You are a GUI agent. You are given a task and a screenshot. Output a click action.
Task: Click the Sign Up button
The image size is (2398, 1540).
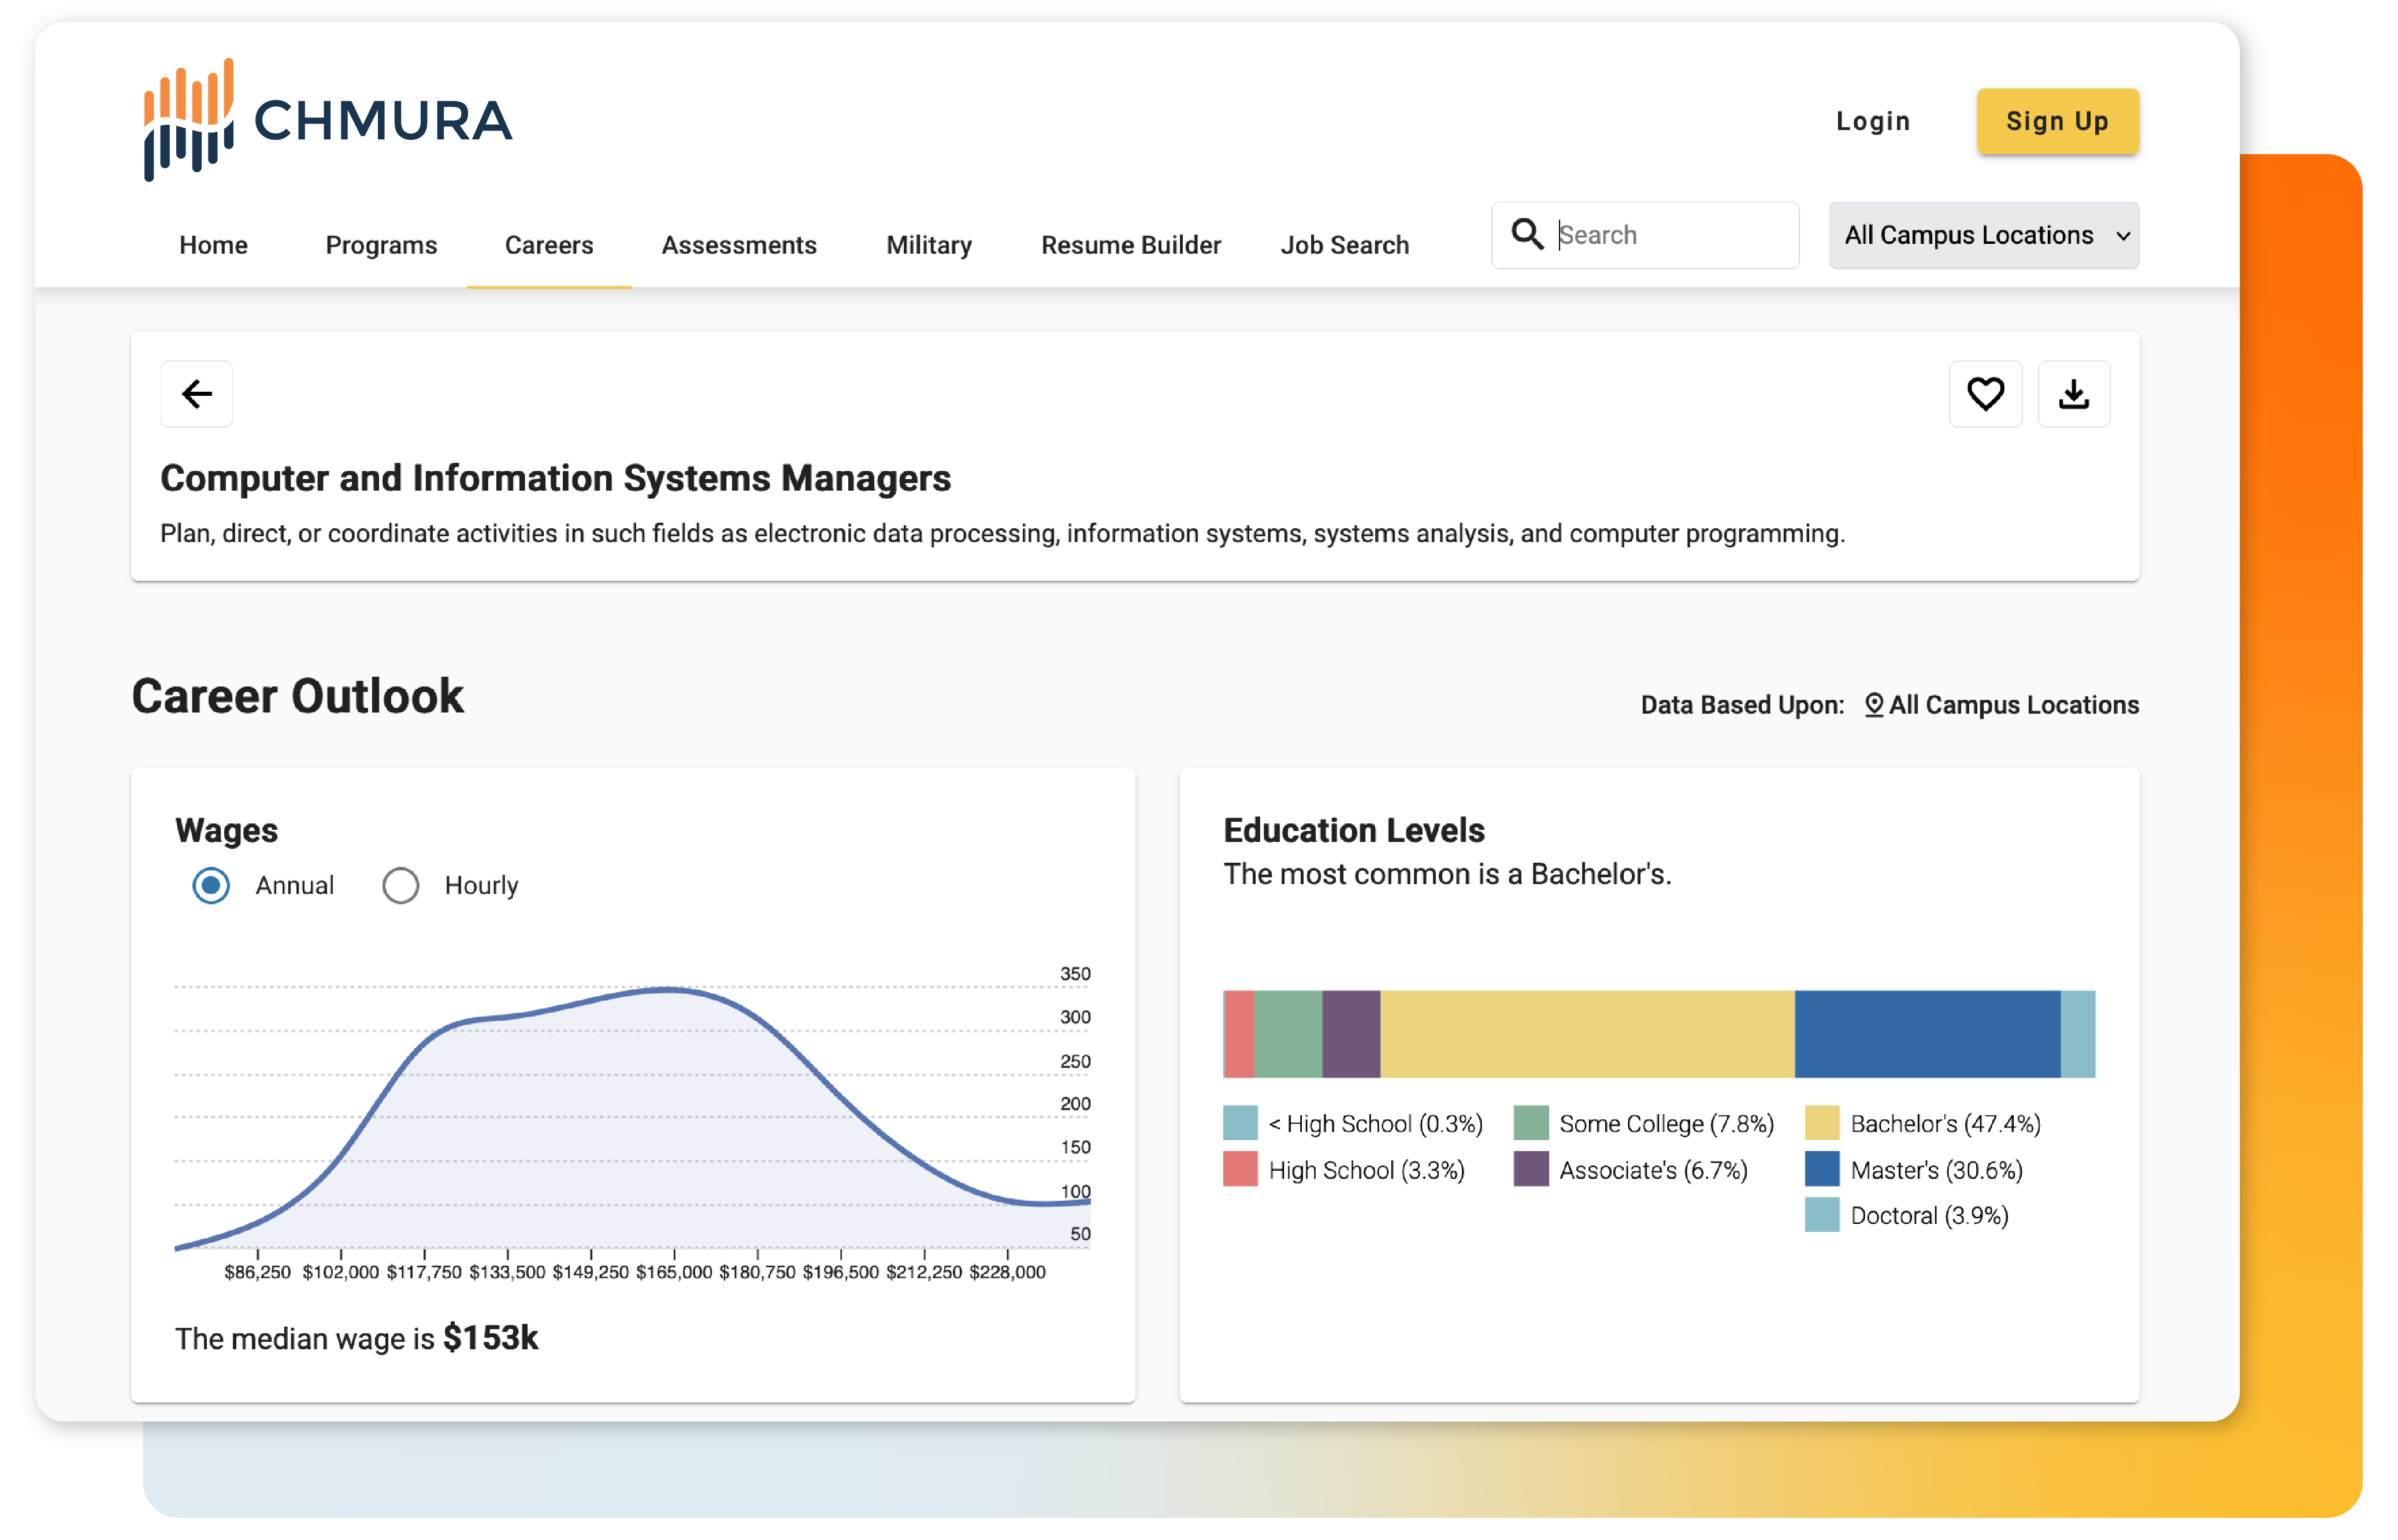pos(2056,121)
